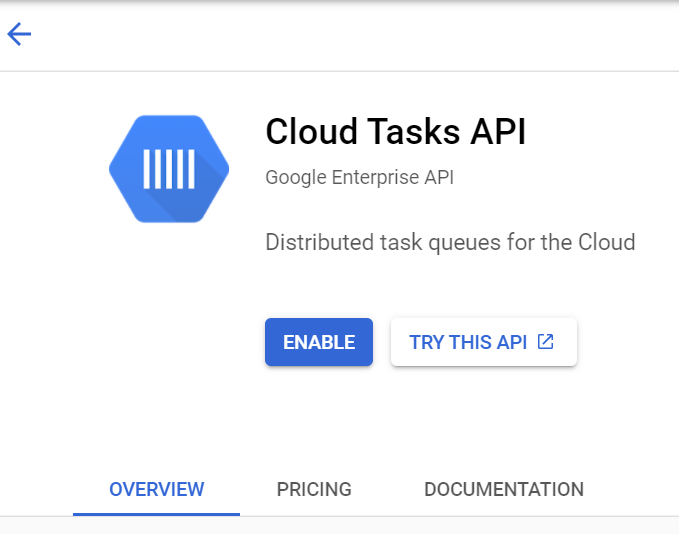
Task: Click the Cloud Tasks hexagon logo
Action: (169, 169)
